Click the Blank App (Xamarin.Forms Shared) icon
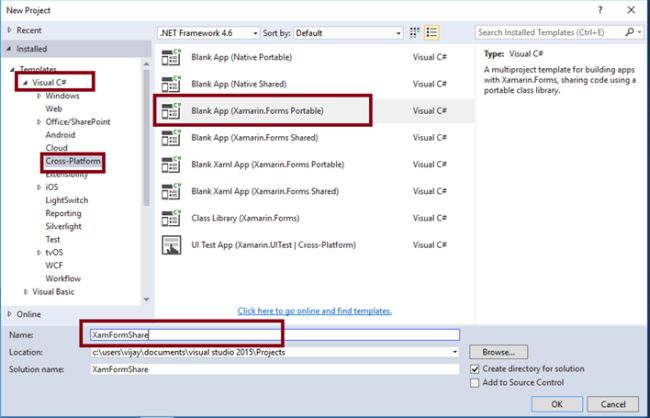 point(171,138)
